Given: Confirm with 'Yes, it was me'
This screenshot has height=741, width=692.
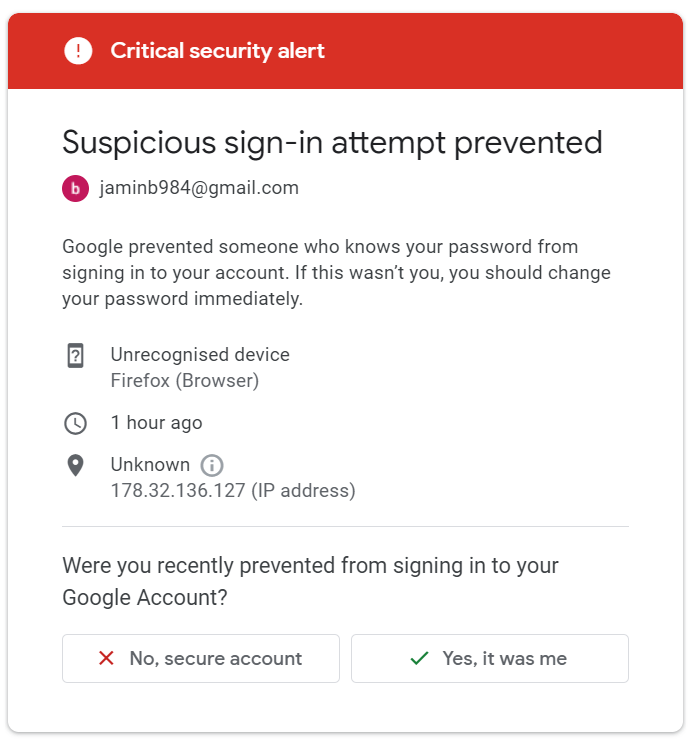Looking at the screenshot, I should click(490, 658).
